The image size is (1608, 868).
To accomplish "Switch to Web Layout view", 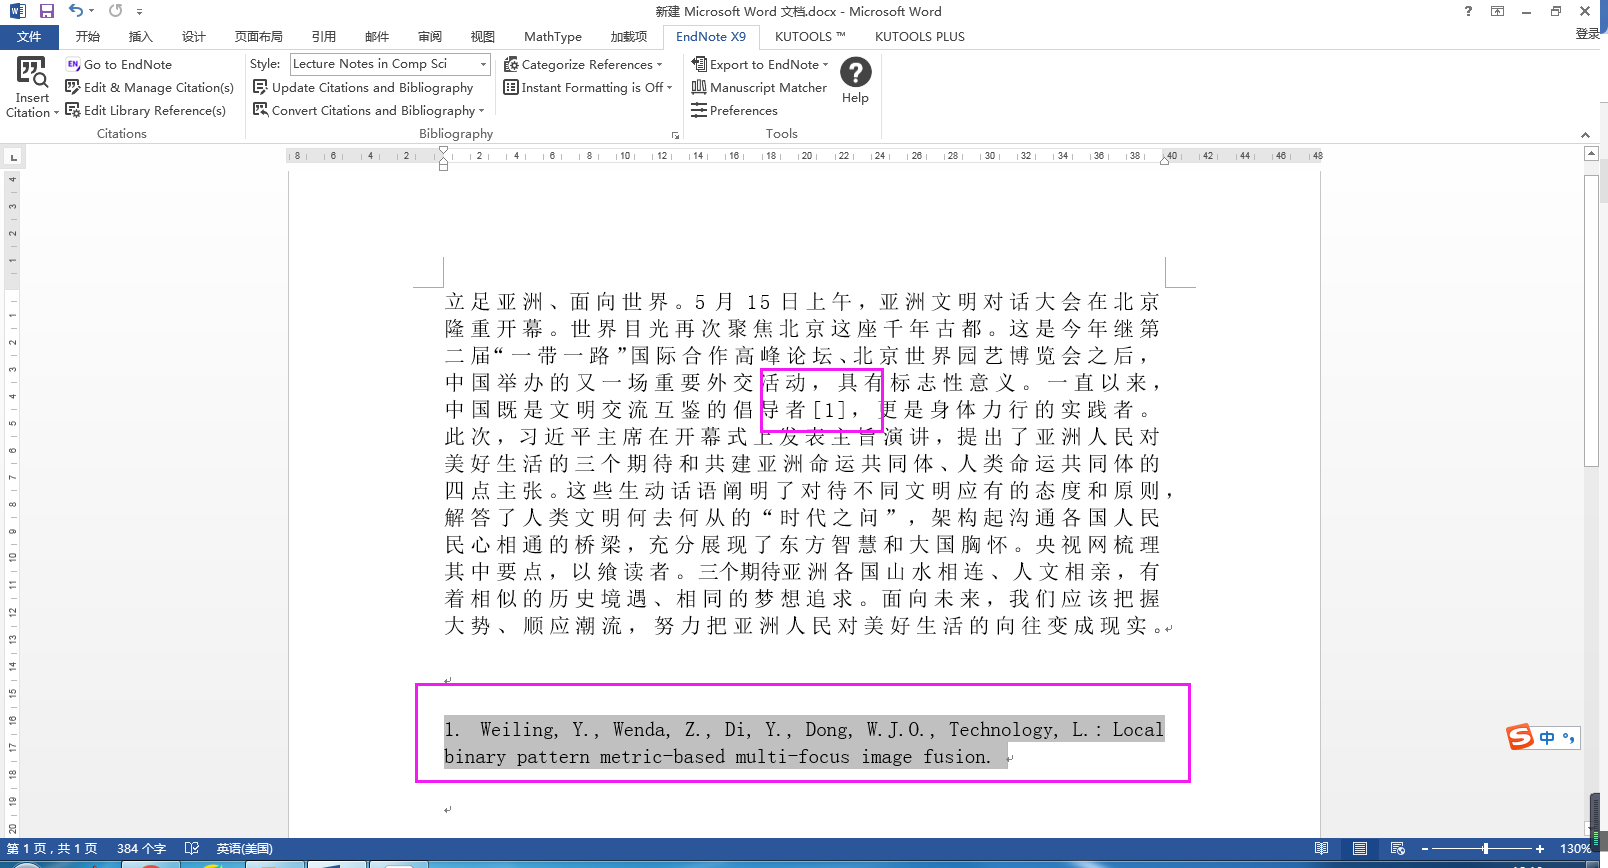I will pos(1398,849).
